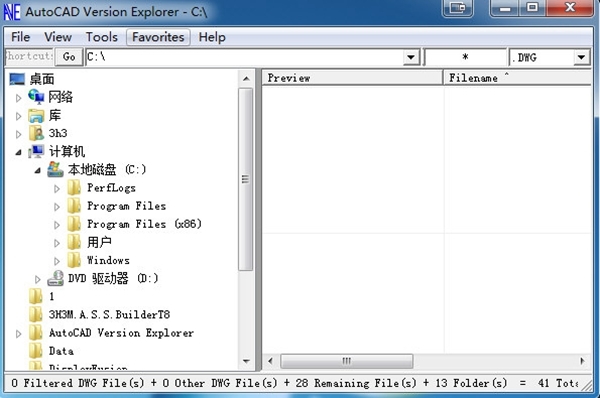Click the '13 Folder(s)' status text
This screenshot has height=398, width=600.
[471, 383]
